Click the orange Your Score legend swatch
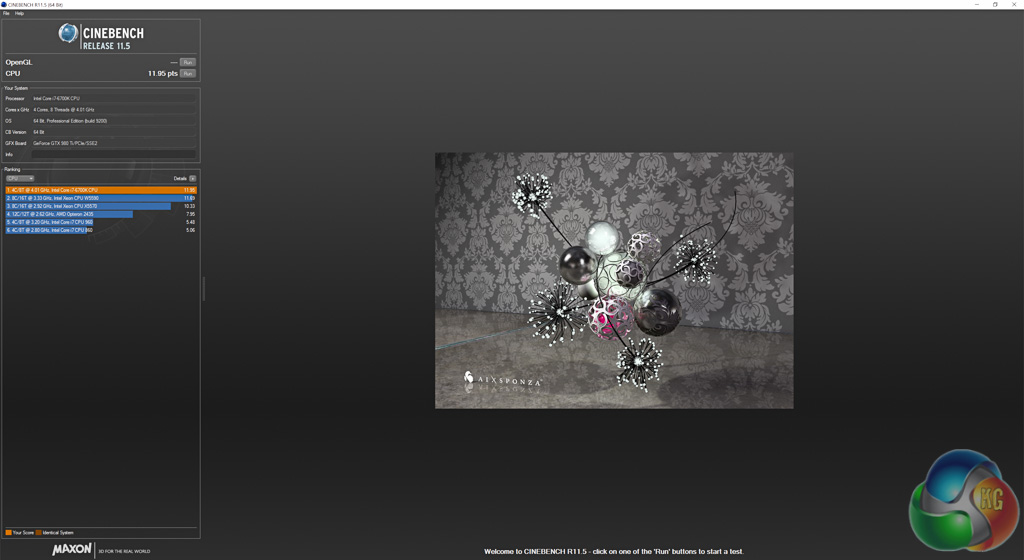Image resolution: width=1024 pixels, height=560 pixels. pyautogui.click(x=8, y=533)
